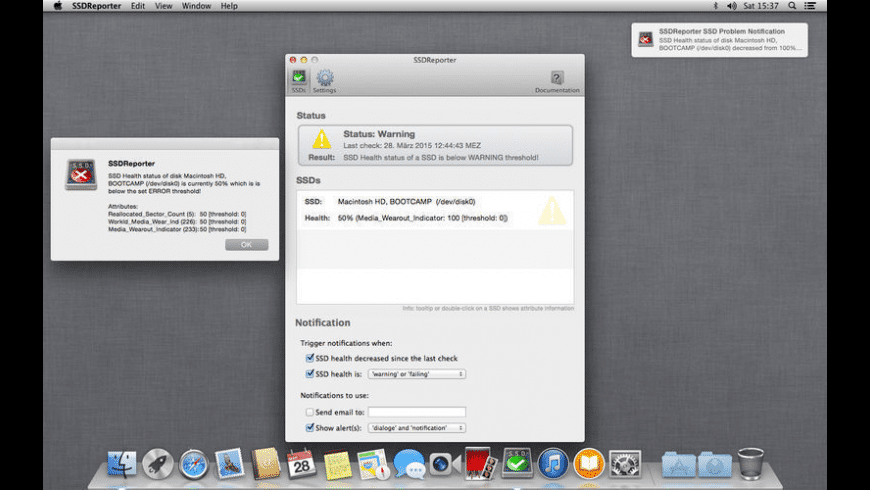
Task: Open Applications folder stack in Dock
Action: click(x=678, y=465)
